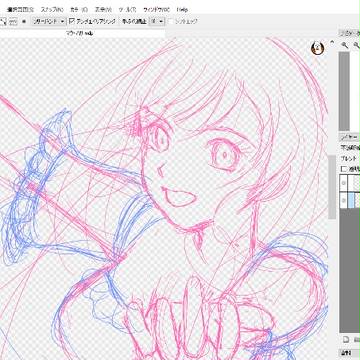Open the ウィンドウ (Window) menu
The image size is (360, 360).
tap(156, 9)
